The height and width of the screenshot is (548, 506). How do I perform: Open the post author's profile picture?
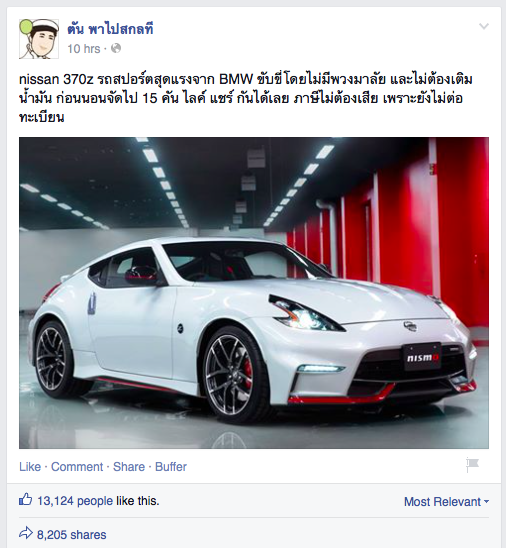point(39,39)
